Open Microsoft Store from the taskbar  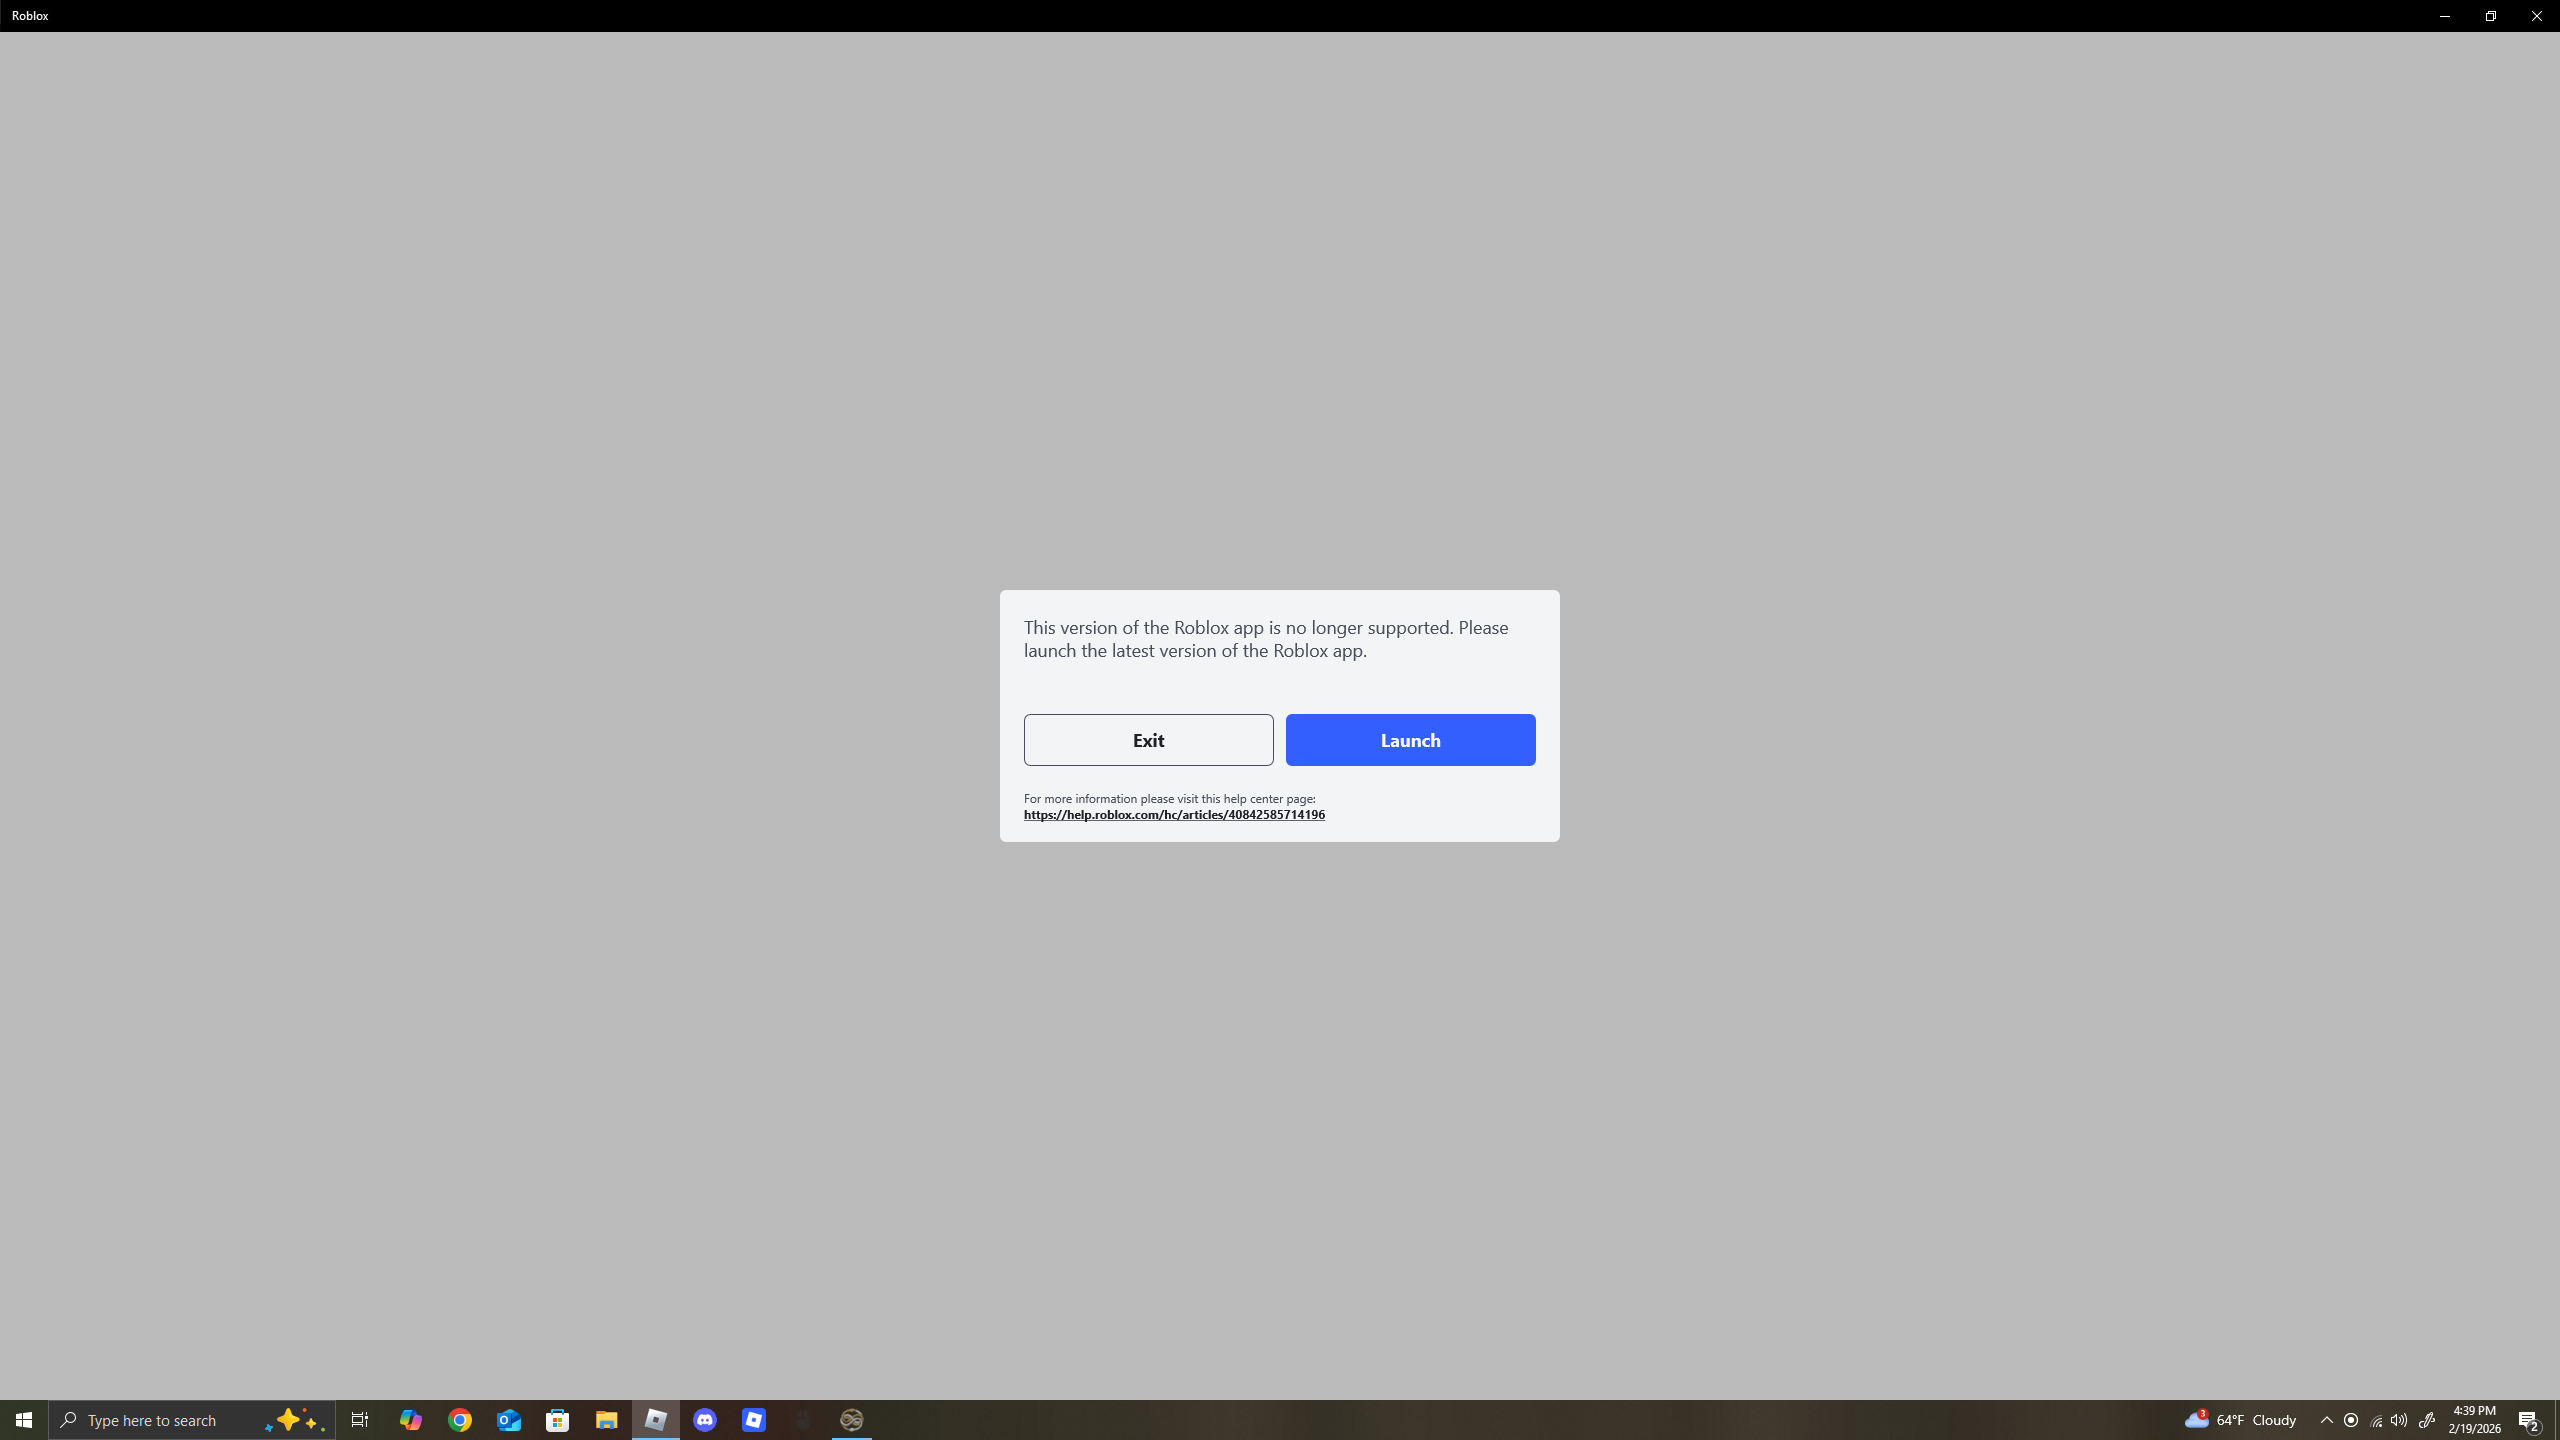point(557,1419)
